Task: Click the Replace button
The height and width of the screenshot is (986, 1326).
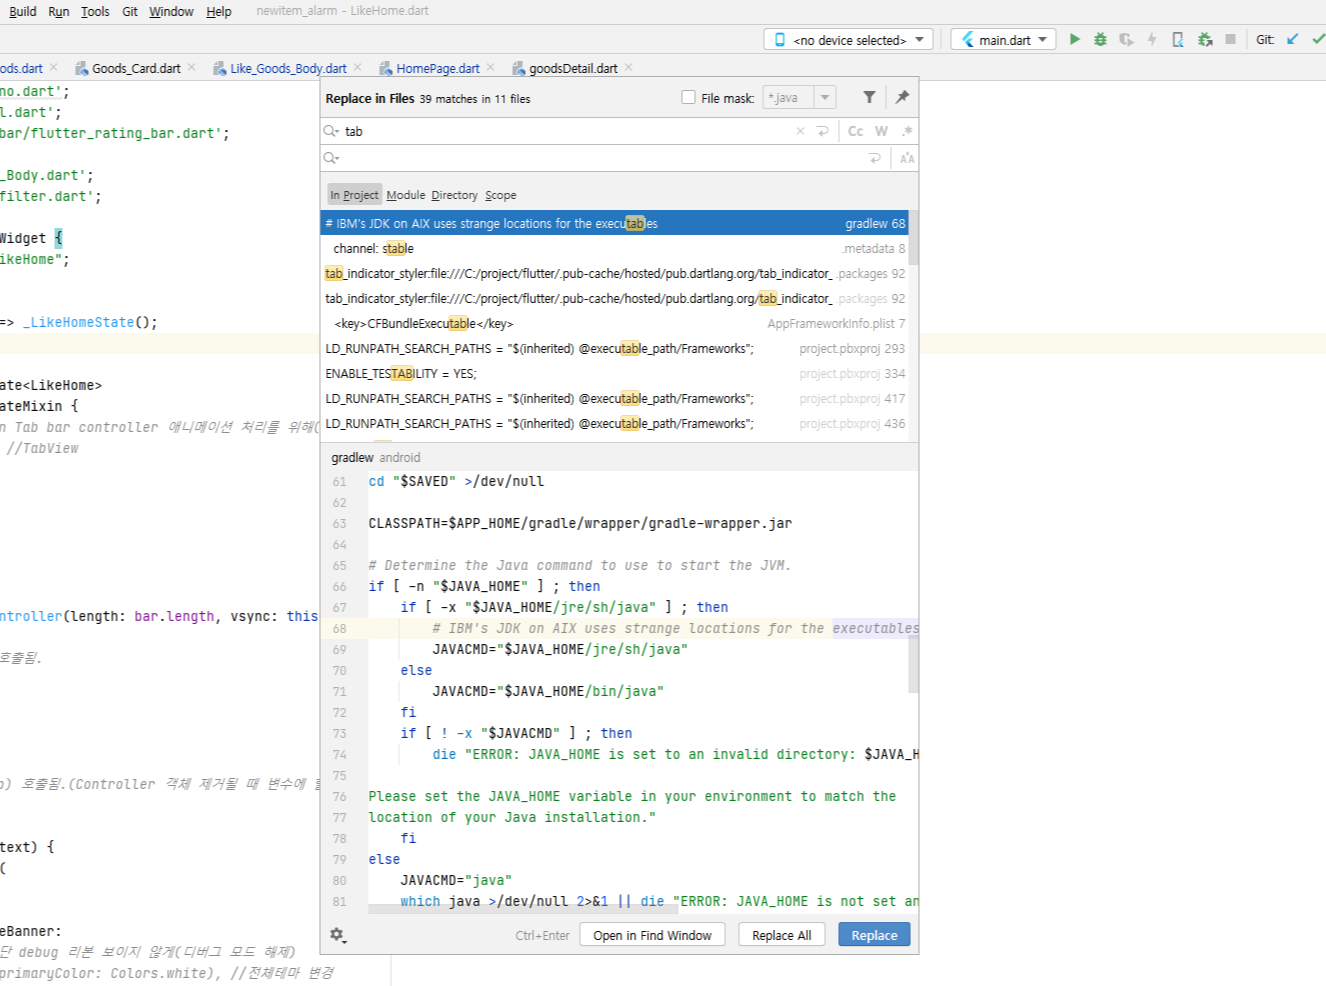Action: tap(874, 935)
